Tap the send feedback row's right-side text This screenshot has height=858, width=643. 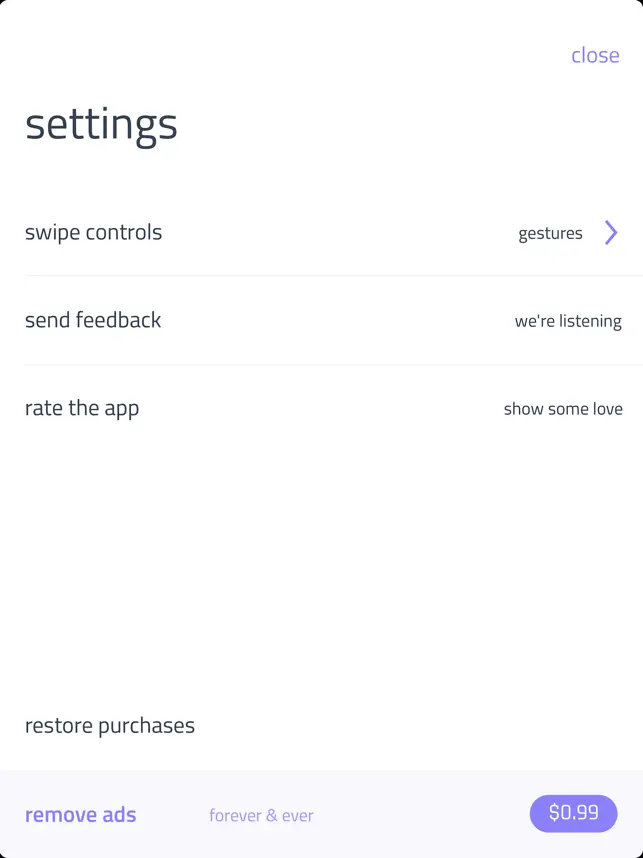click(568, 321)
